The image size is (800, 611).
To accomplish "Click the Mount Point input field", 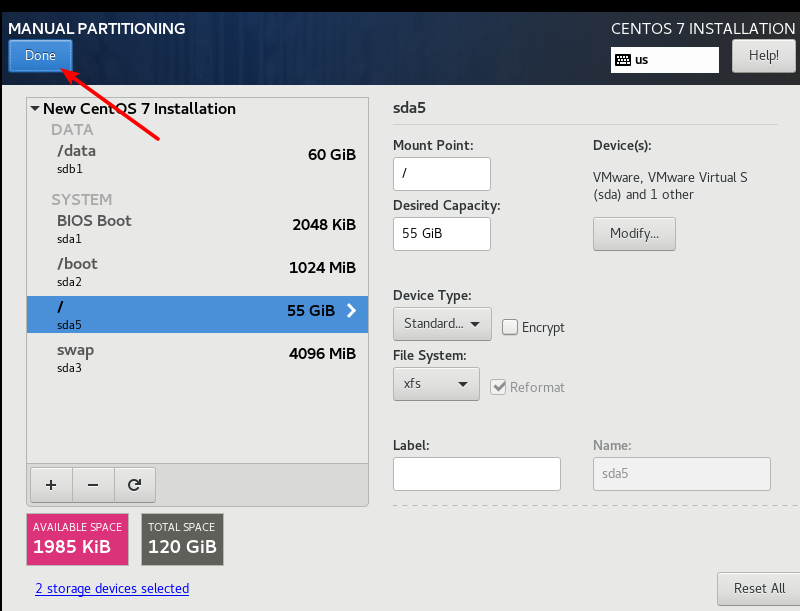I will pos(442,174).
